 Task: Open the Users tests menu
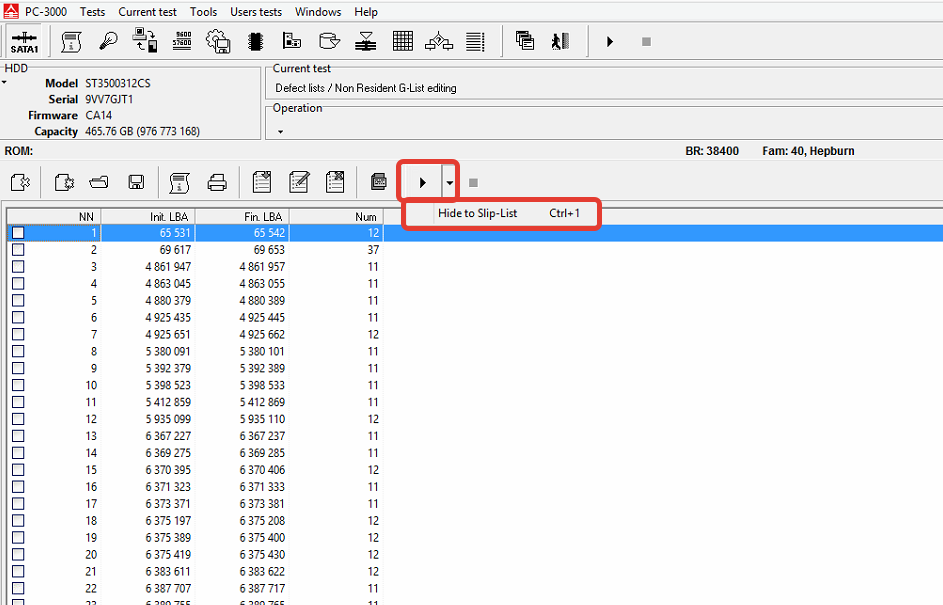[x=256, y=12]
